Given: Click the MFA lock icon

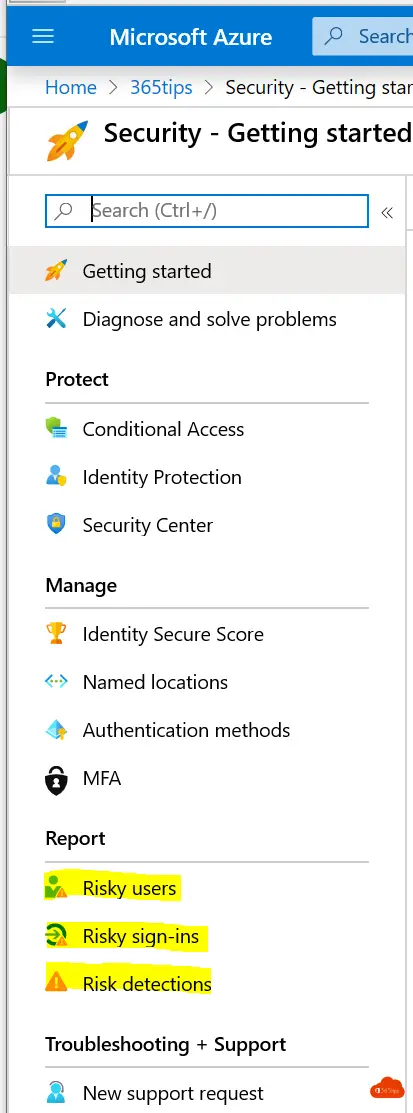Looking at the screenshot, I should point(56,779).
